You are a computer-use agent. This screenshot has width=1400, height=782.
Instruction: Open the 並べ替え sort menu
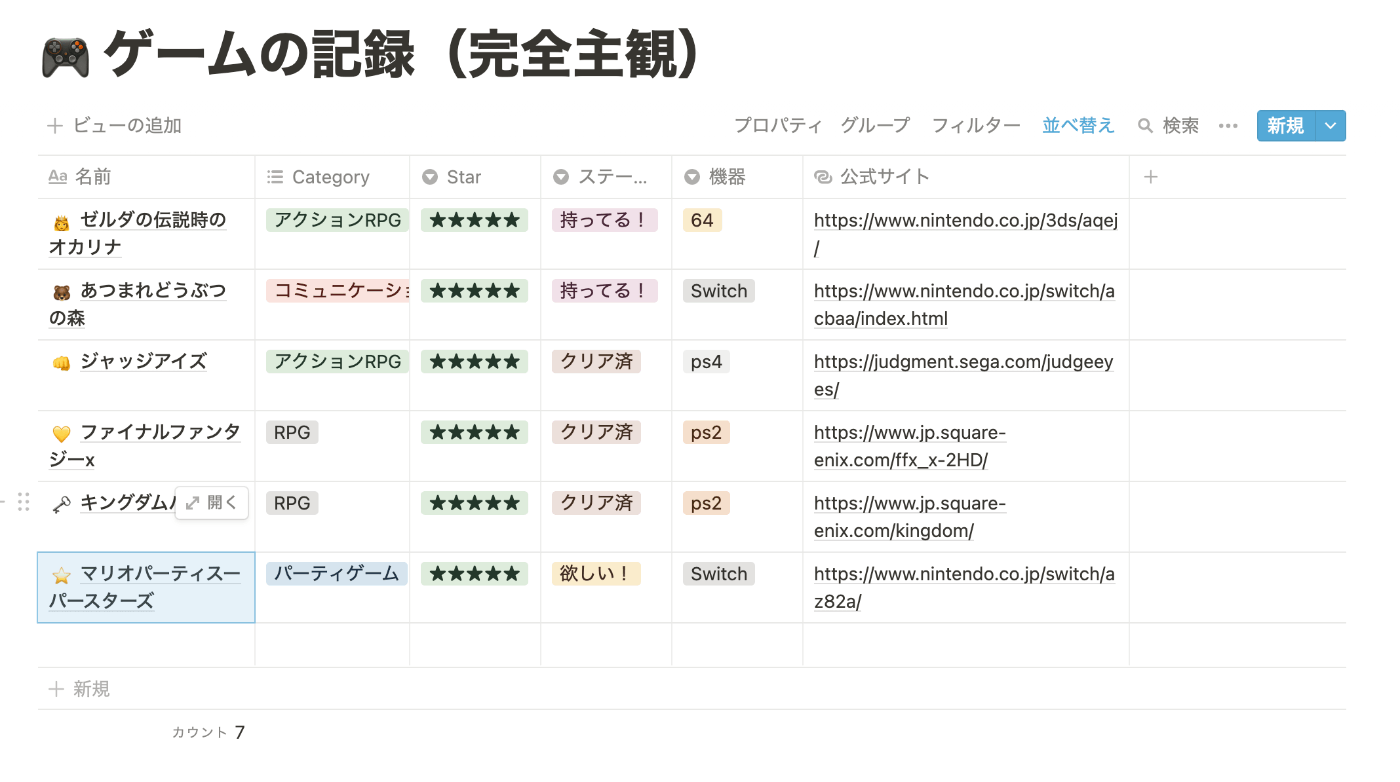click(1078, 126)
